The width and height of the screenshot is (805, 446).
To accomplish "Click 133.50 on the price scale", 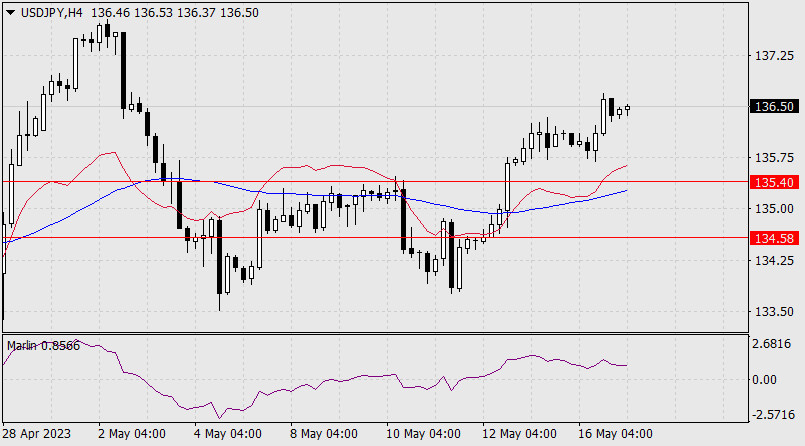I will 776,311.
